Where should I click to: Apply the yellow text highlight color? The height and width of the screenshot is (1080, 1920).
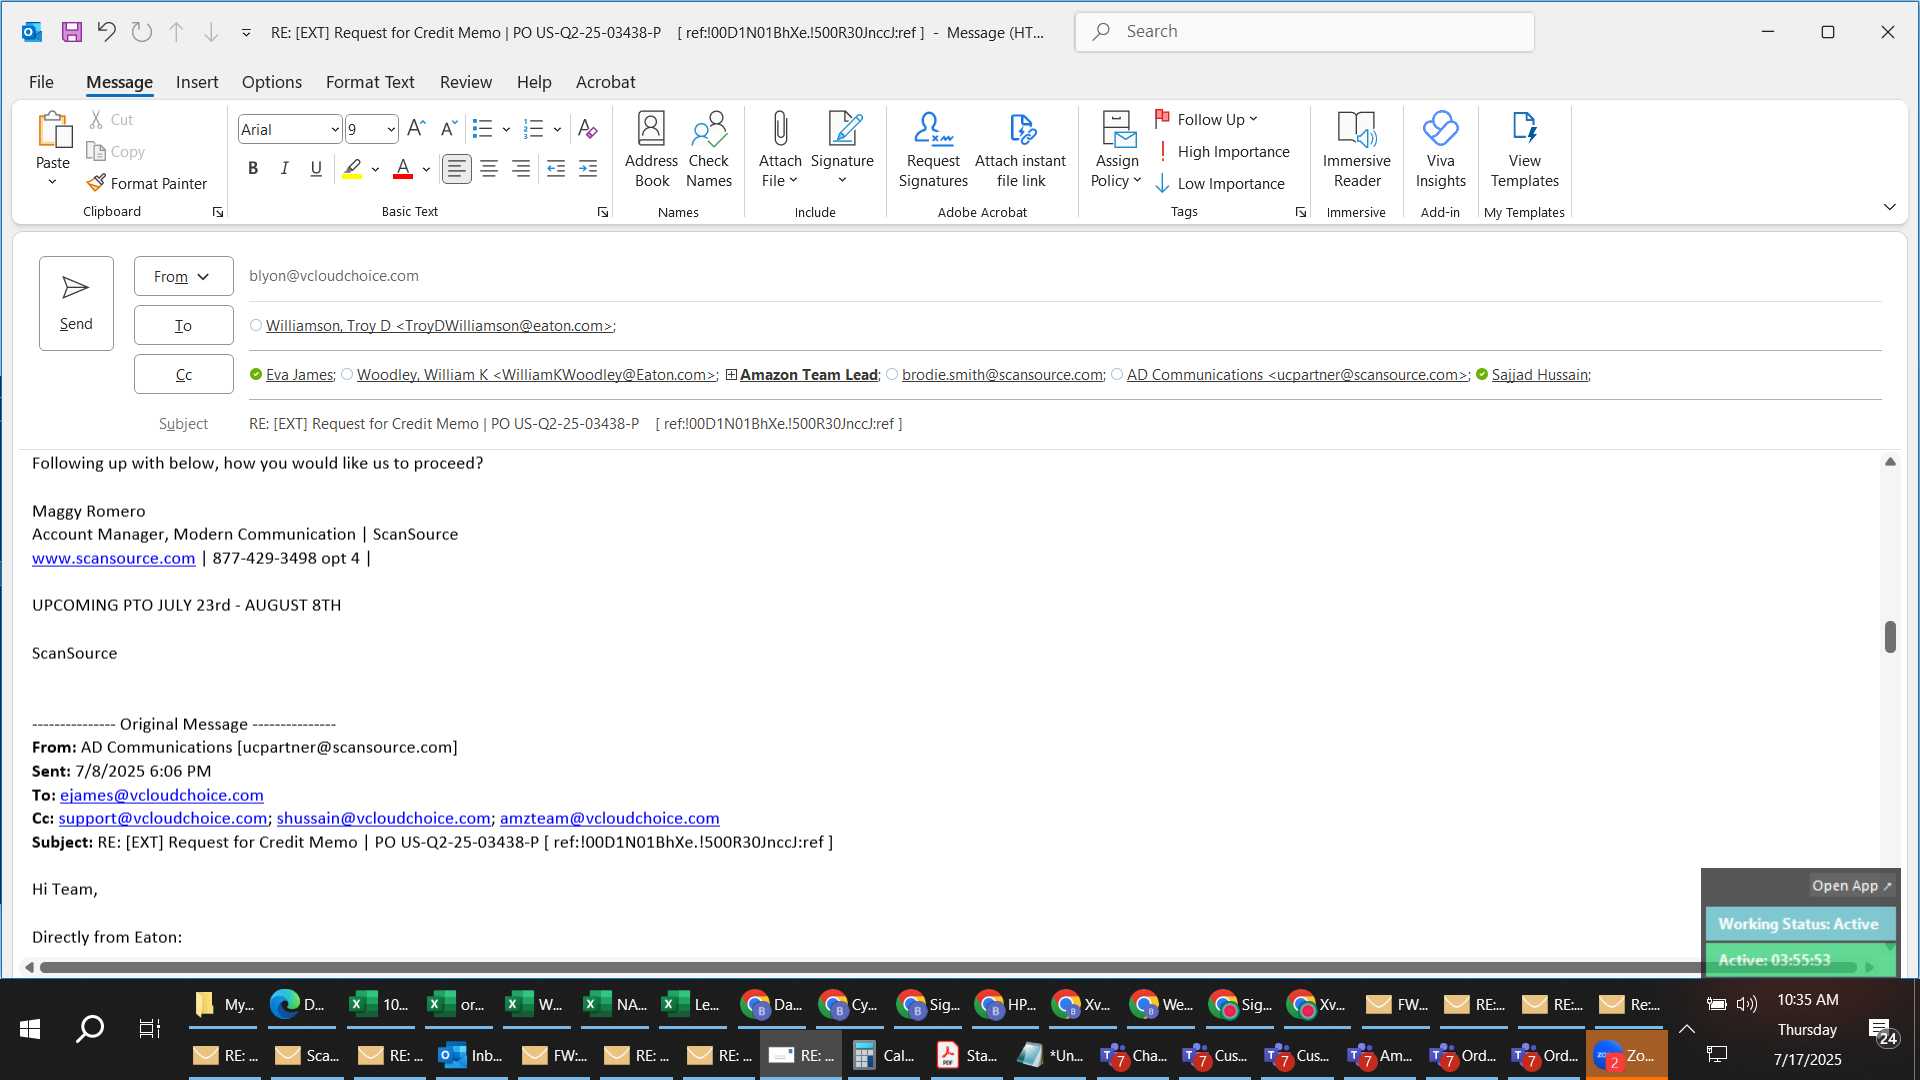[x=352, y=169]
